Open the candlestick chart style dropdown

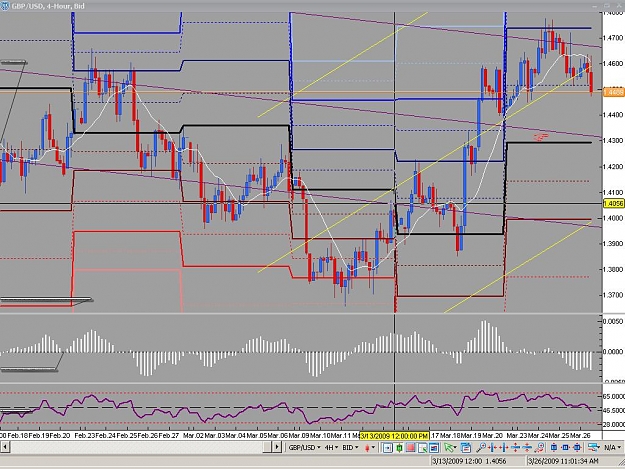[x=370, y=447]
